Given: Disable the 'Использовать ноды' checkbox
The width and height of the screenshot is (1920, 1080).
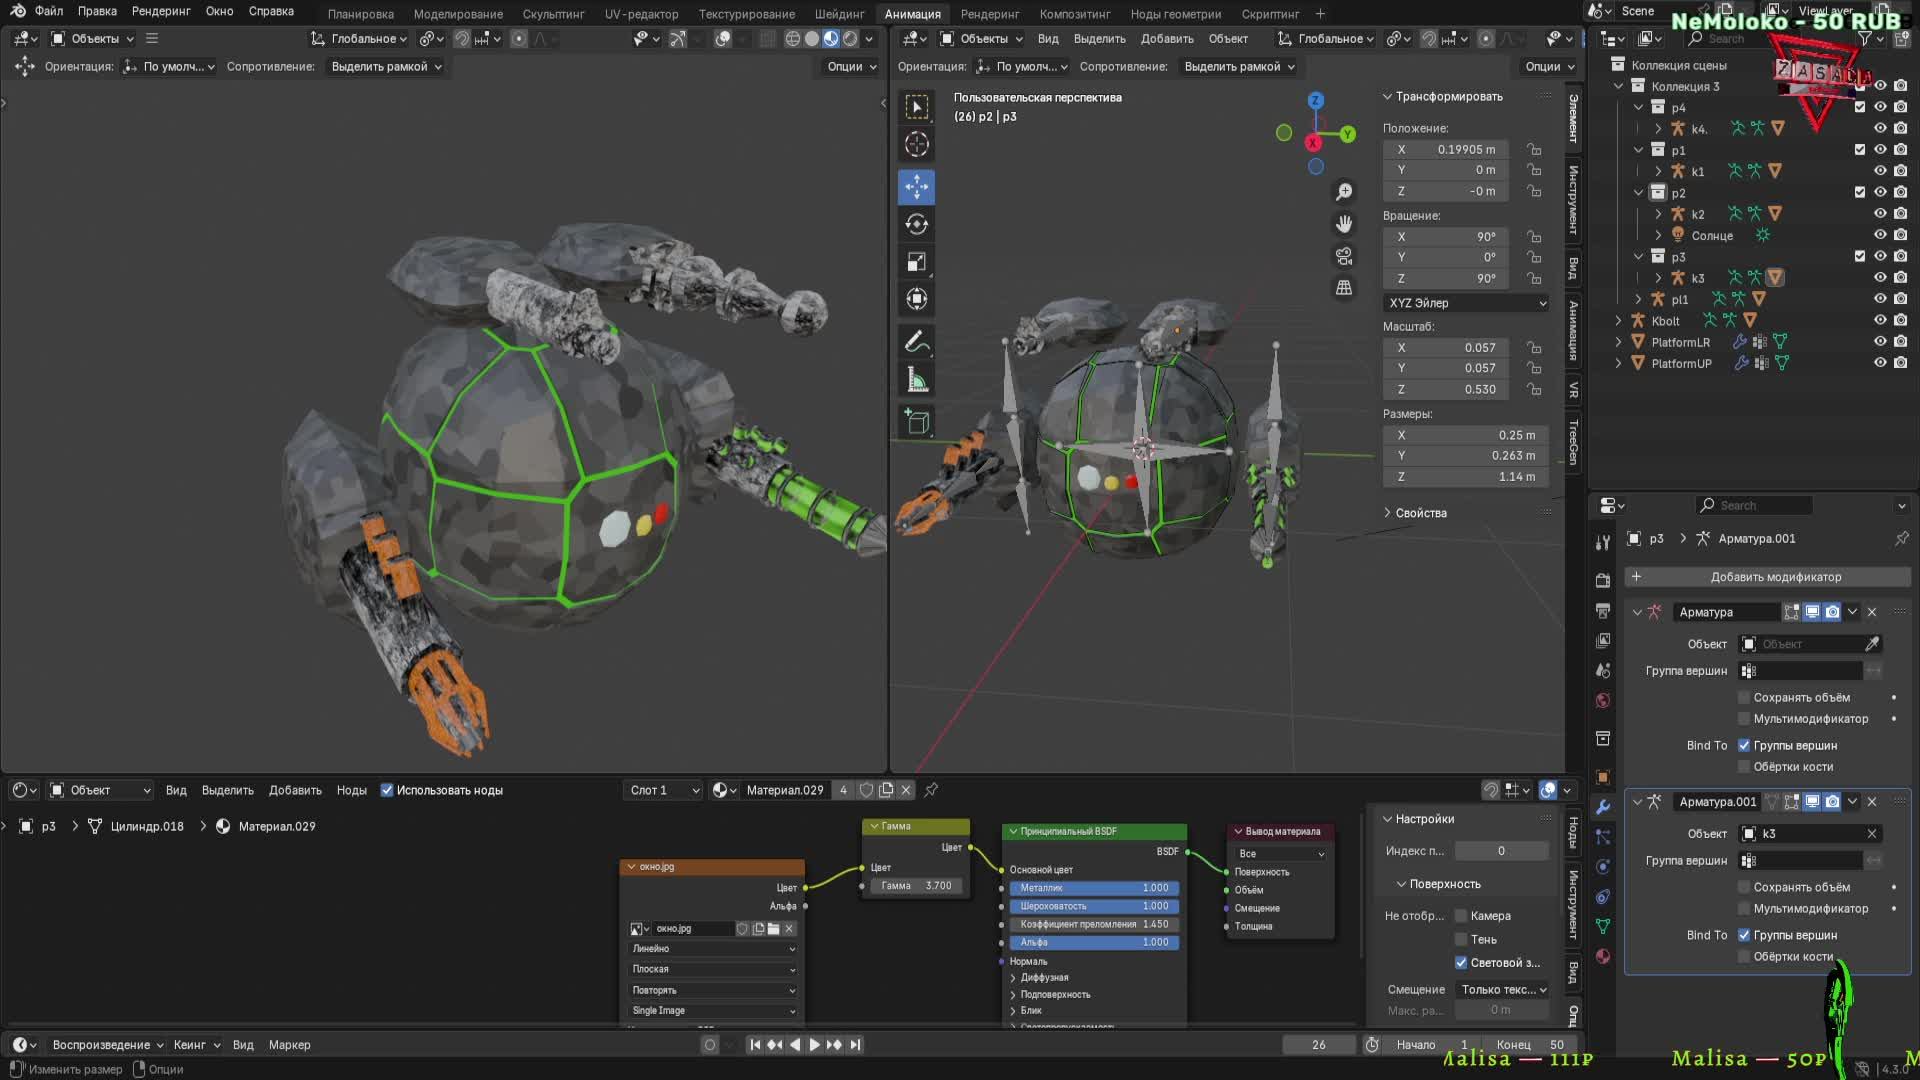Looking at the screenshot, I should click(387, 790).
